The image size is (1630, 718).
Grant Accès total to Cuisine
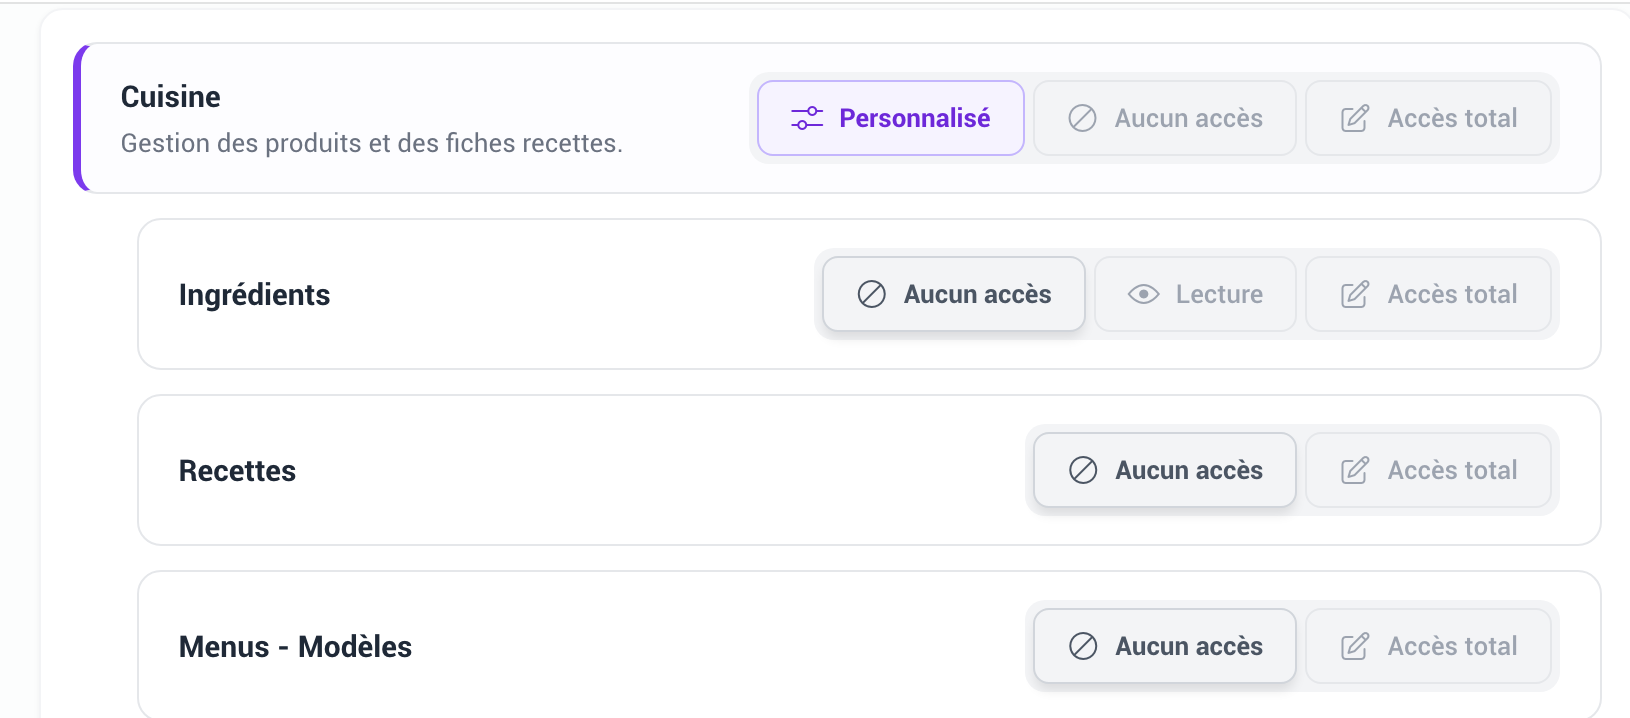coord(1429,118)
